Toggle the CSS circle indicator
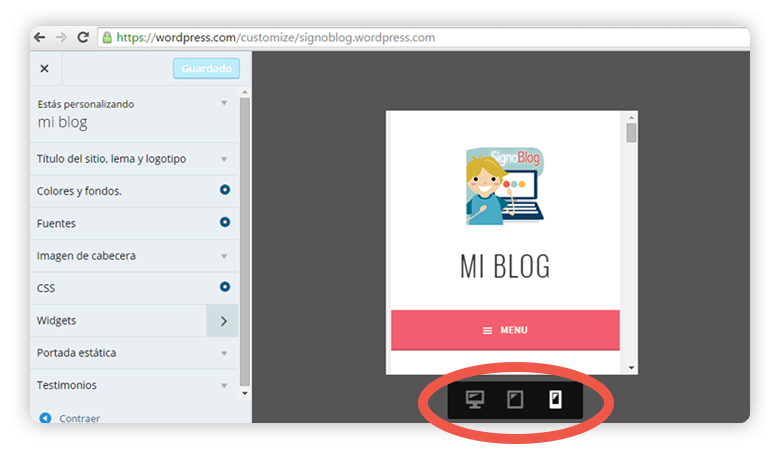Image resolution: width=780 pixels, height=450 pixels. tap(225, 287)
